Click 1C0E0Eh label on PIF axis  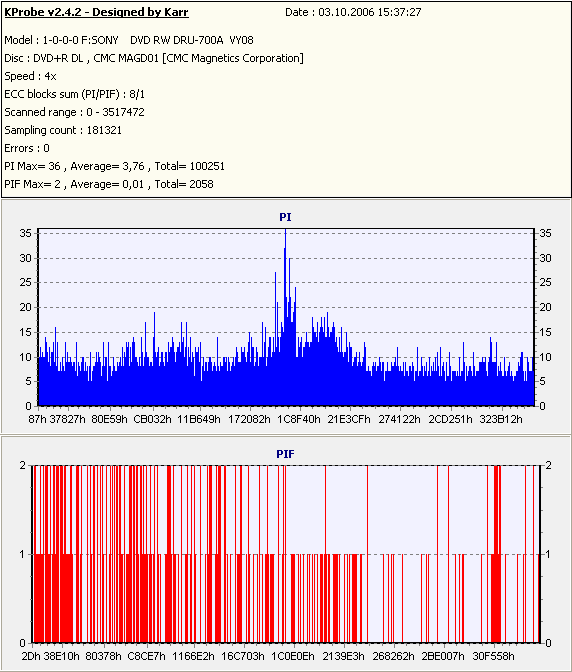tap(293, 656)
